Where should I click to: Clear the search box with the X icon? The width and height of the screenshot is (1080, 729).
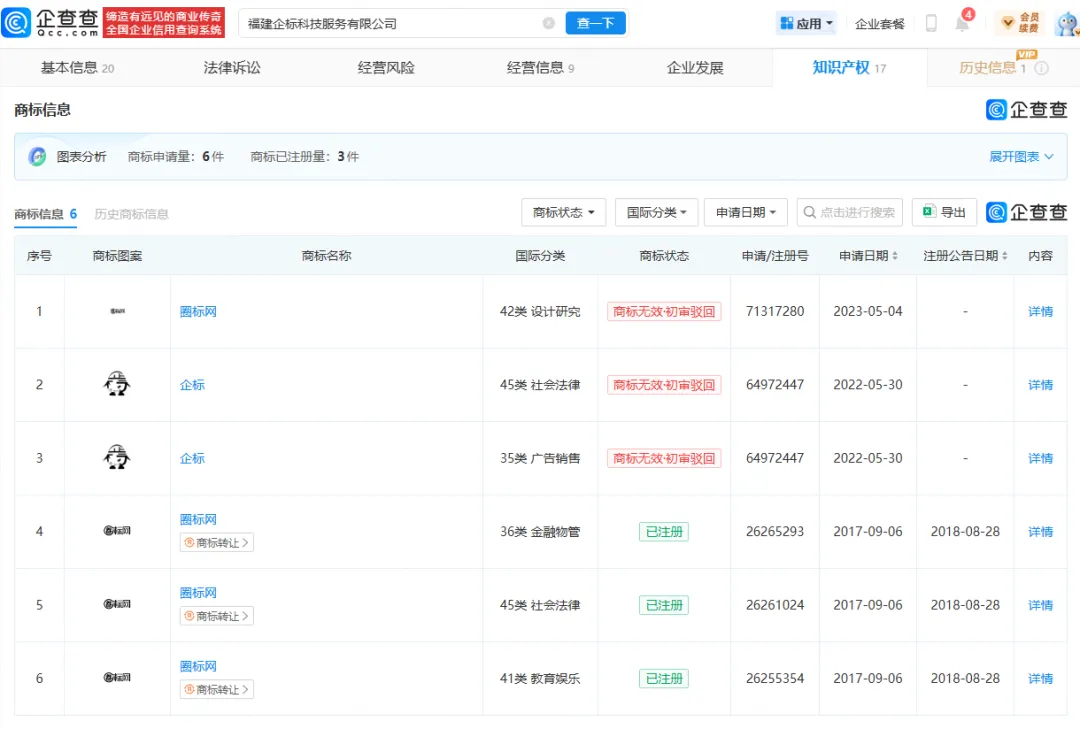click(548, 23)
